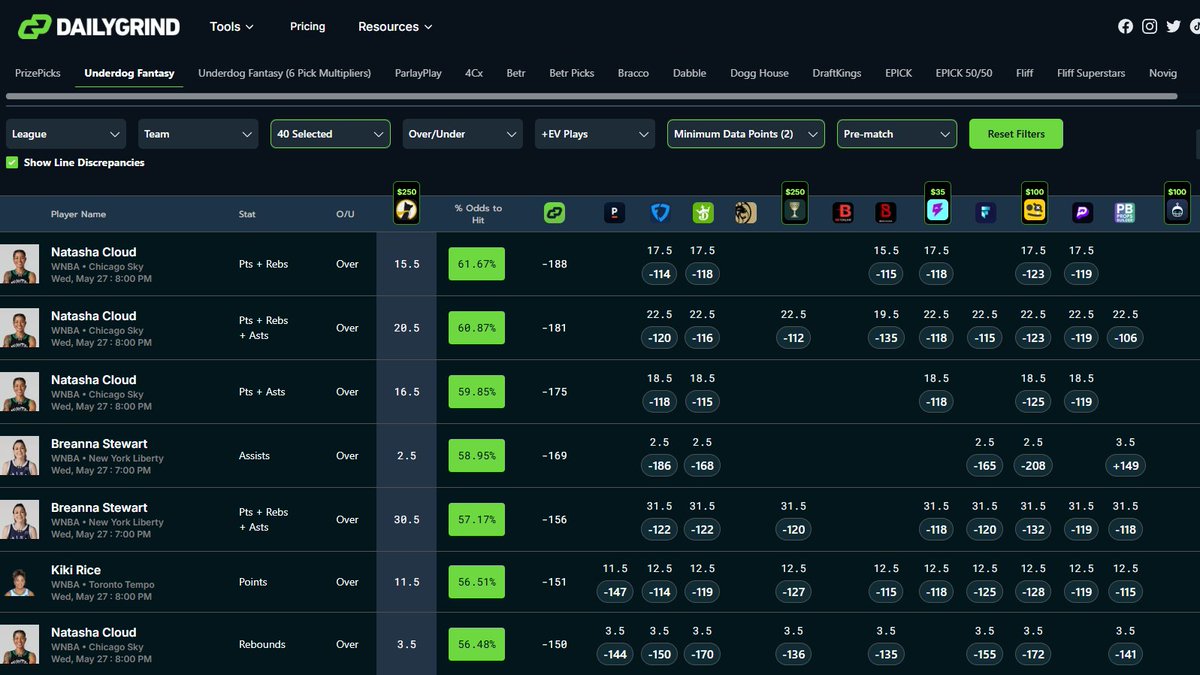
Task: Click the green DailyGrind link column icon
Action: click(554, 212)
